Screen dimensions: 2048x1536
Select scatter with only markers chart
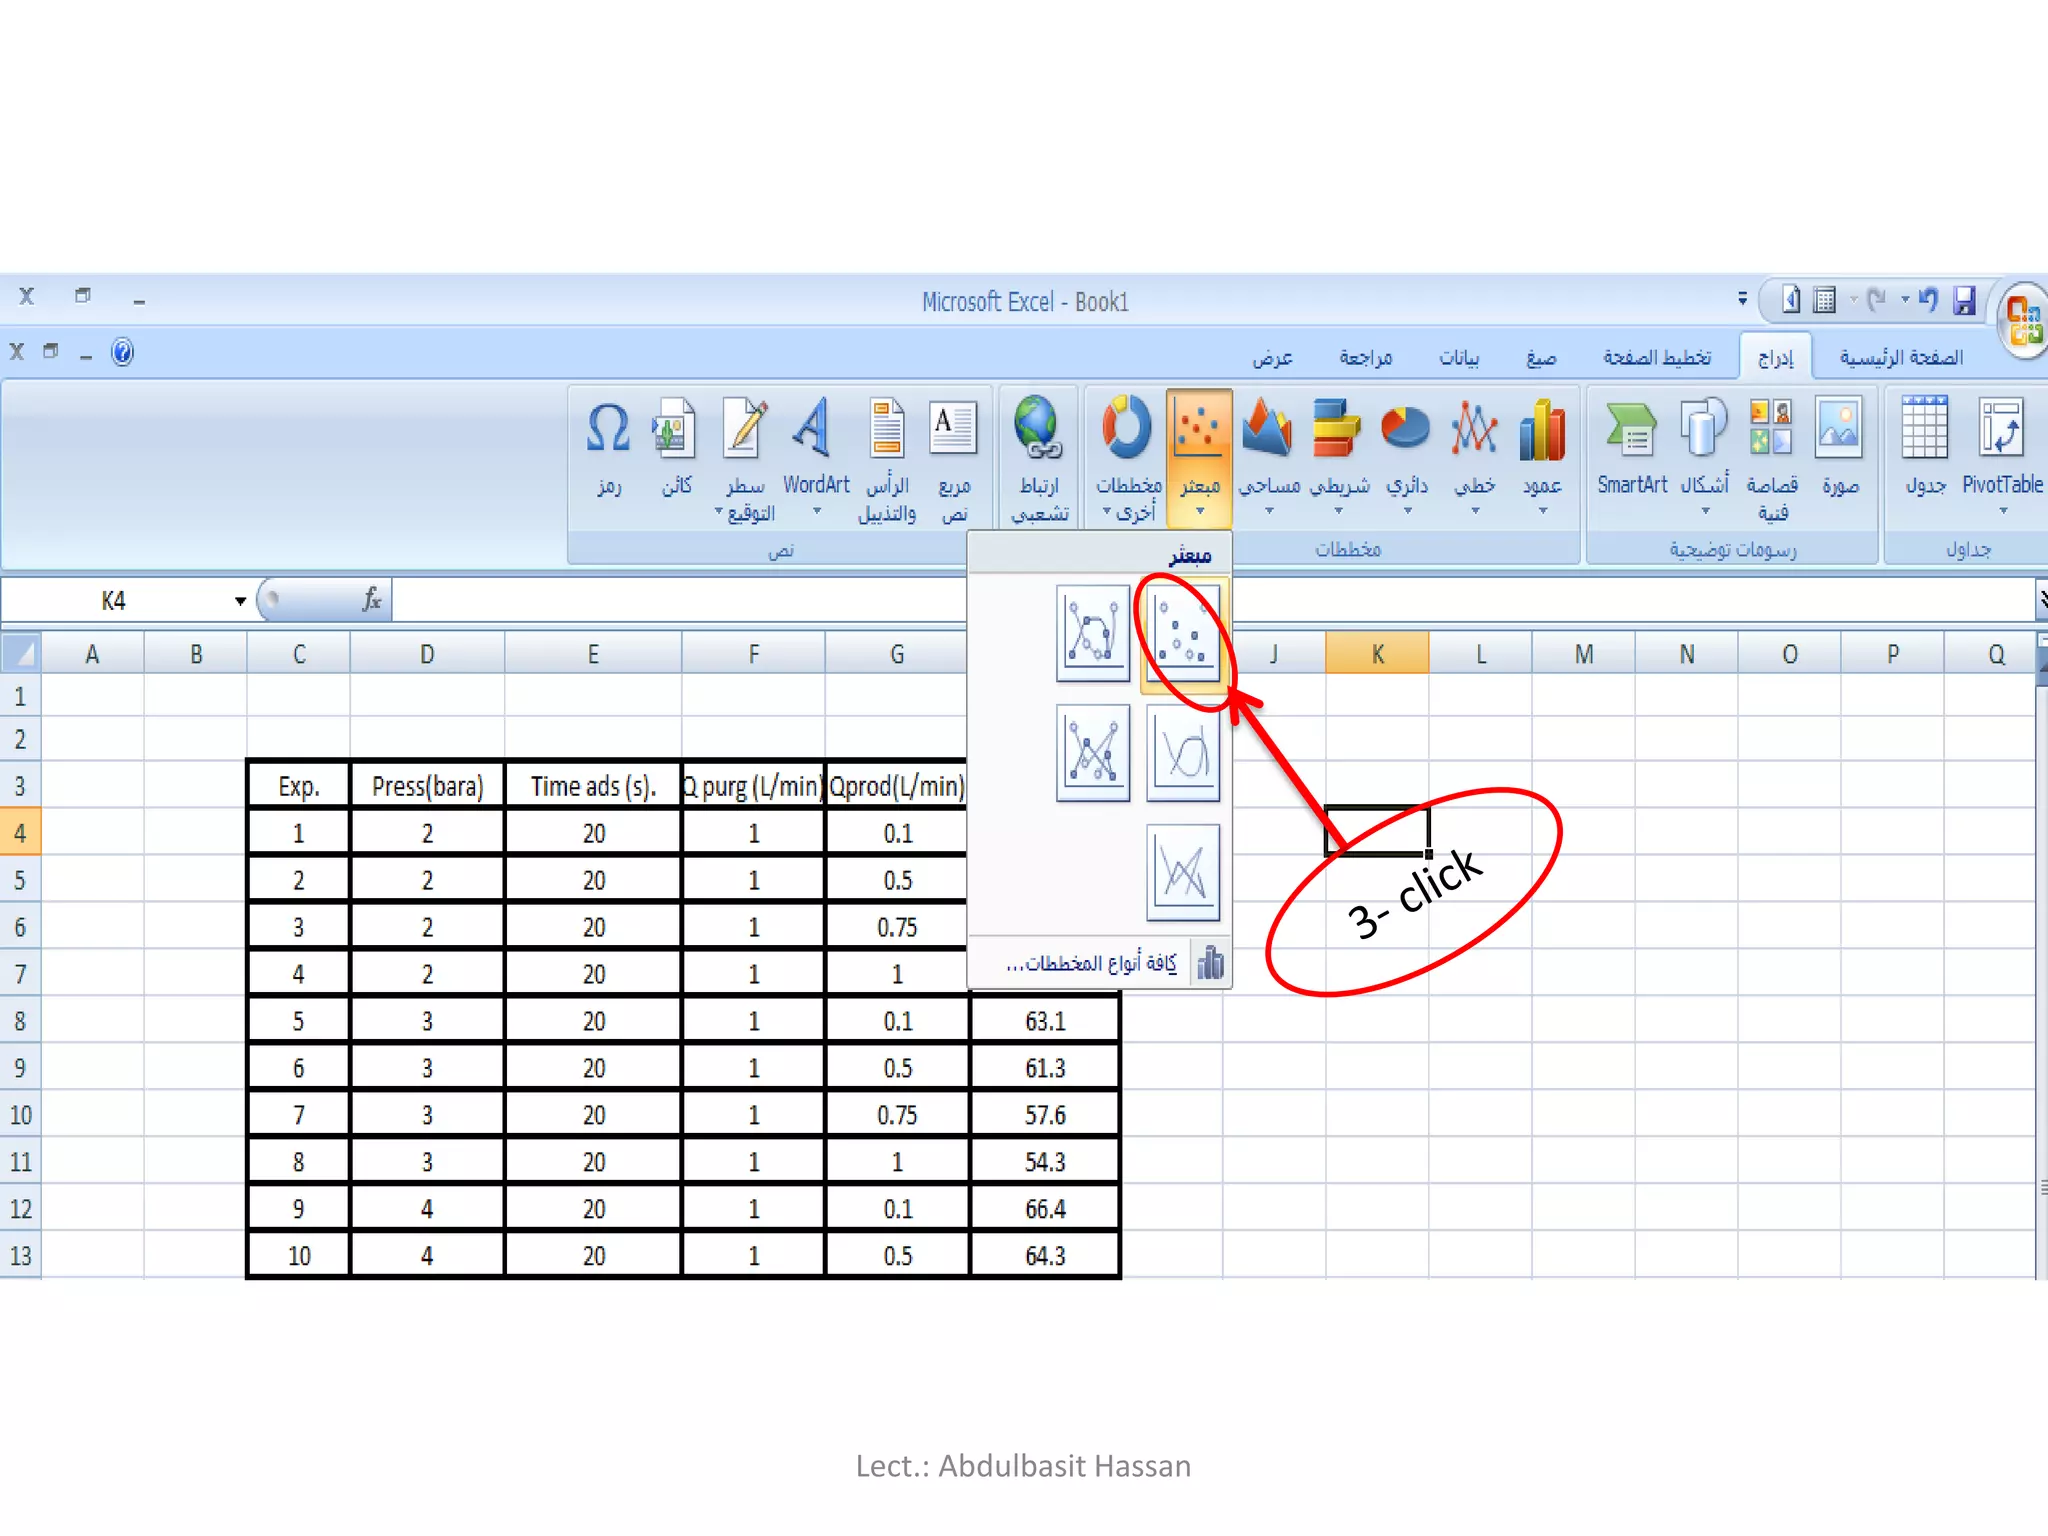[1184, 634]
